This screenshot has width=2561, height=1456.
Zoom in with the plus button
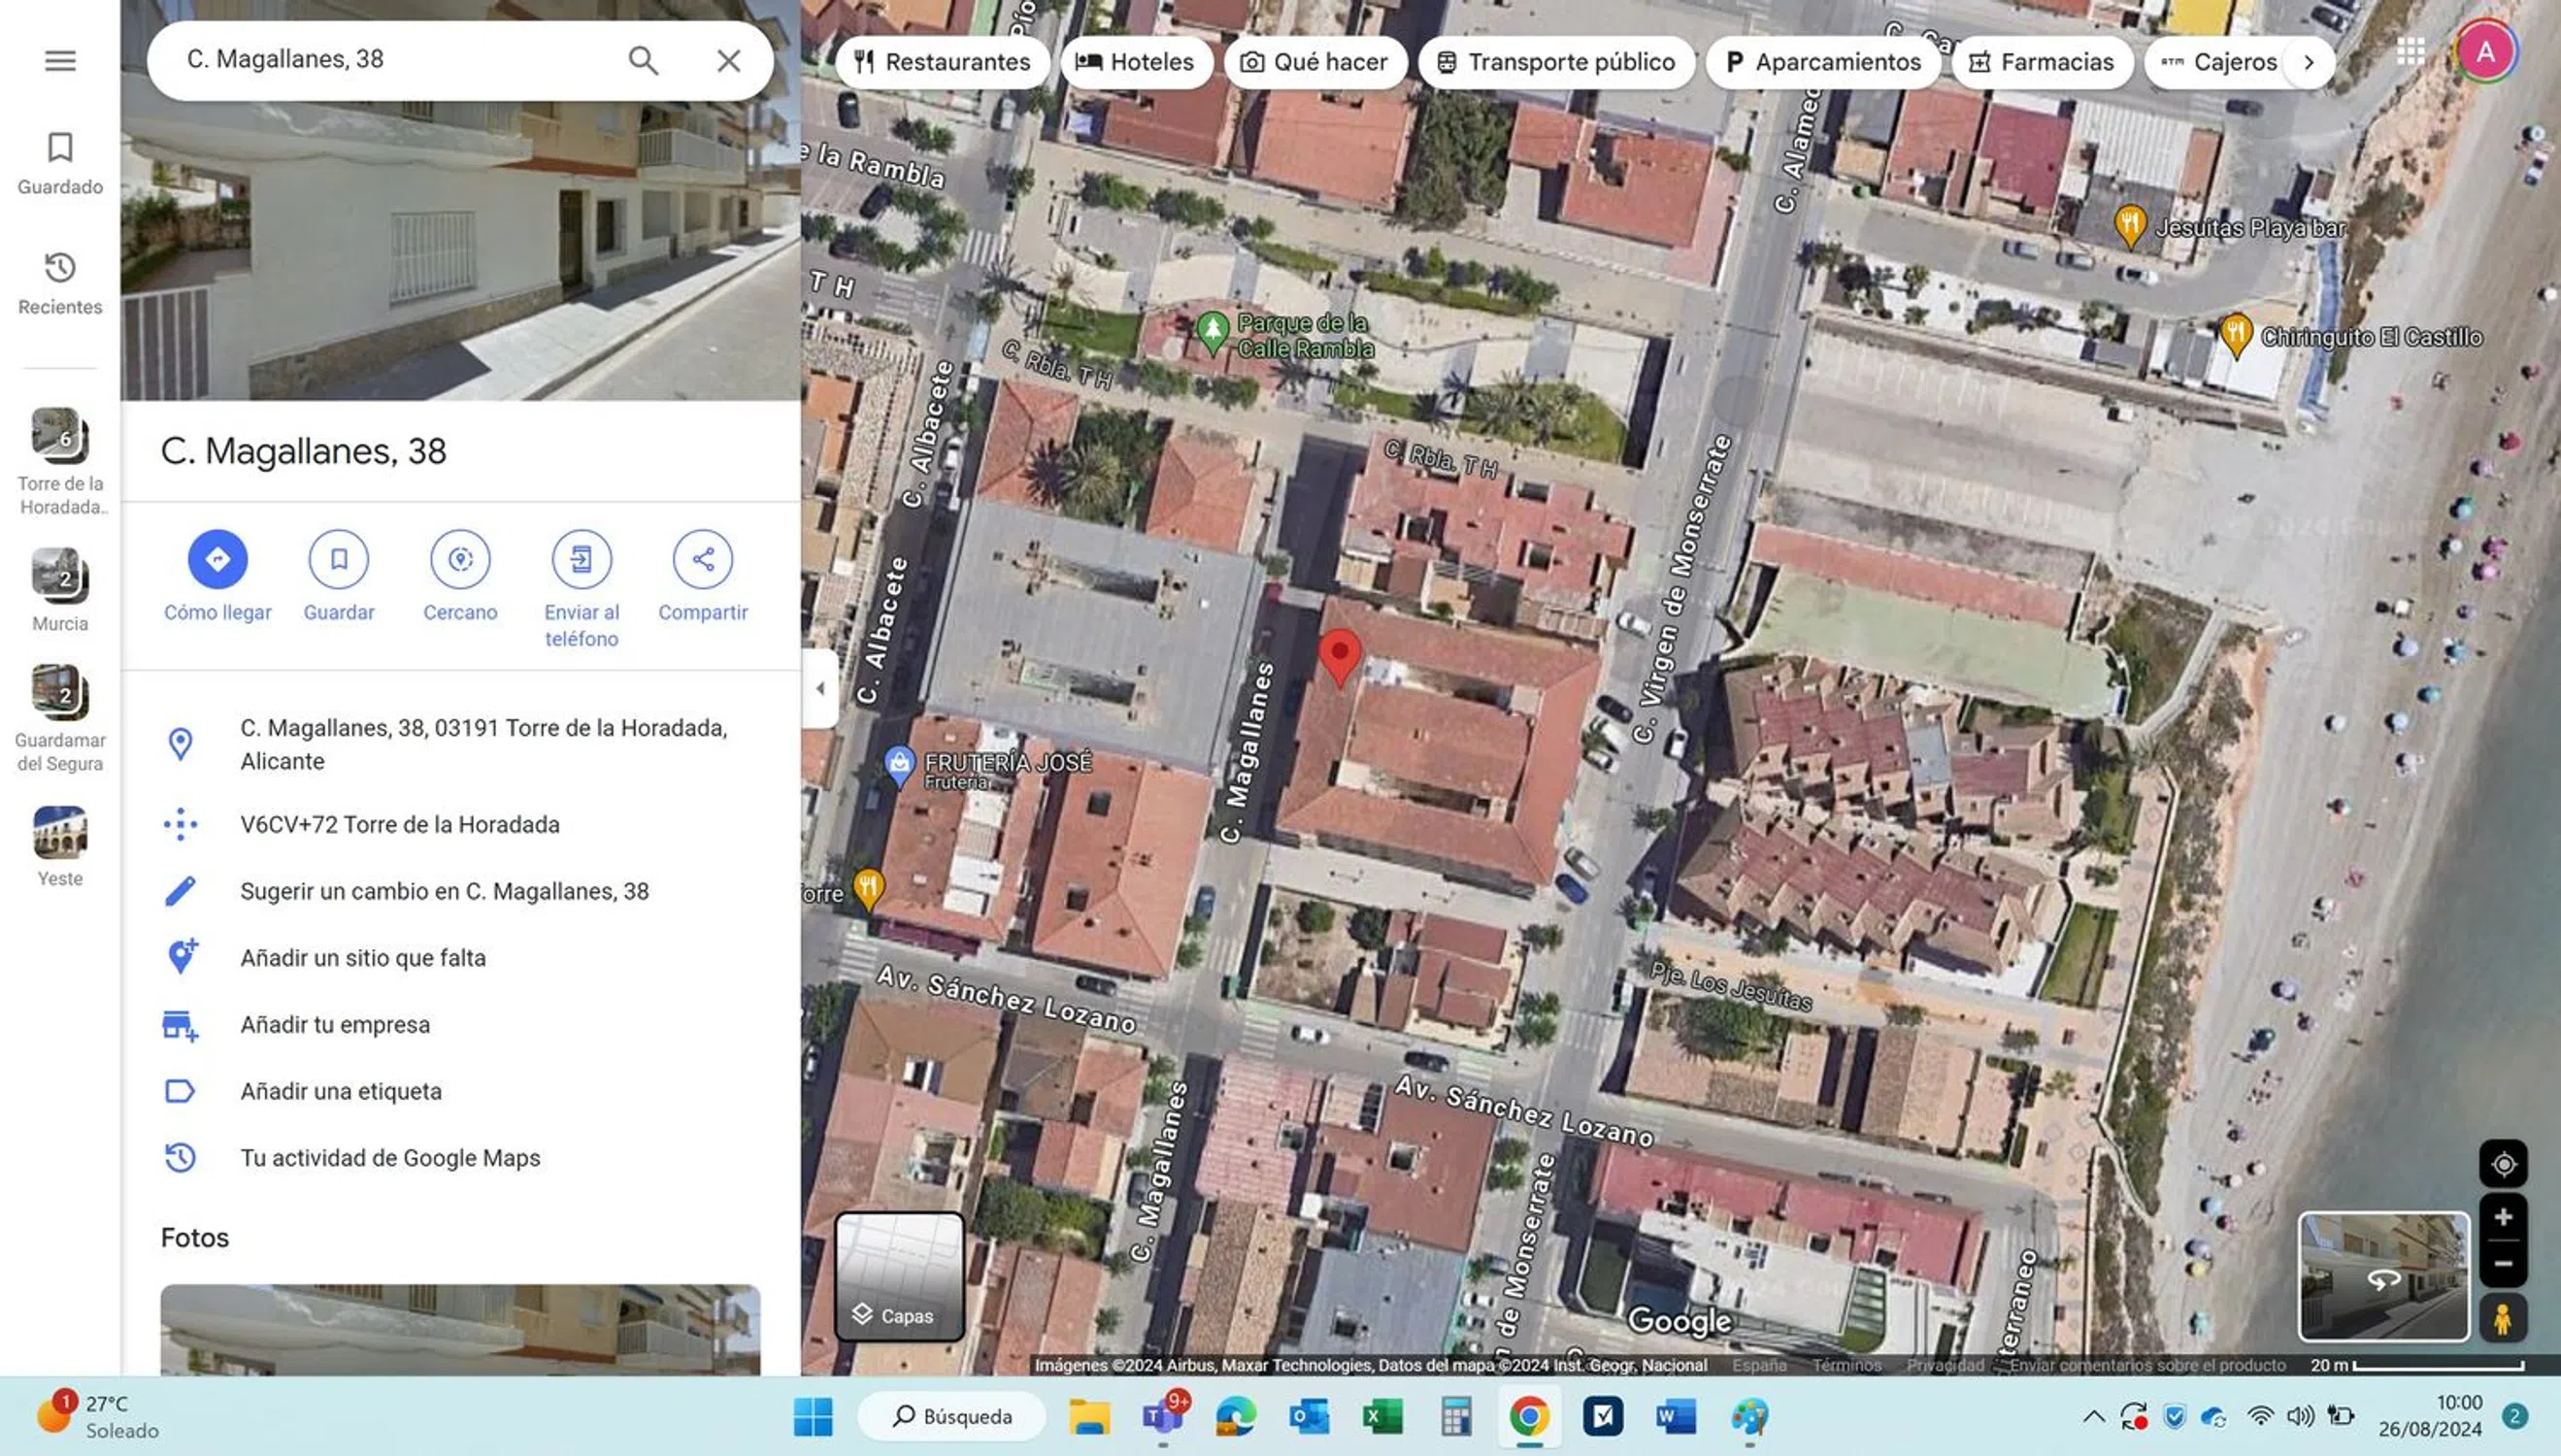2502,1217
